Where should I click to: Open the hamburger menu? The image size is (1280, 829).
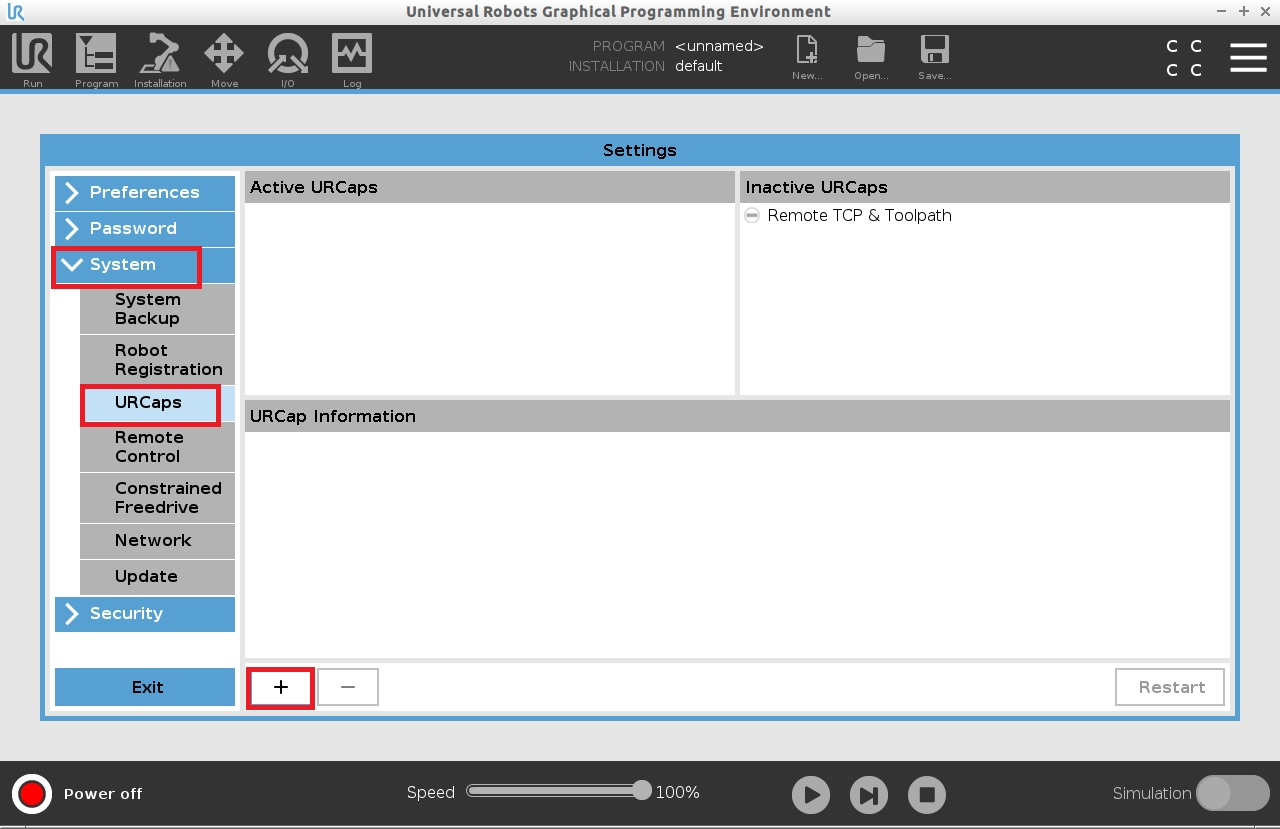pyautogui.click(x=1248, y=57)
